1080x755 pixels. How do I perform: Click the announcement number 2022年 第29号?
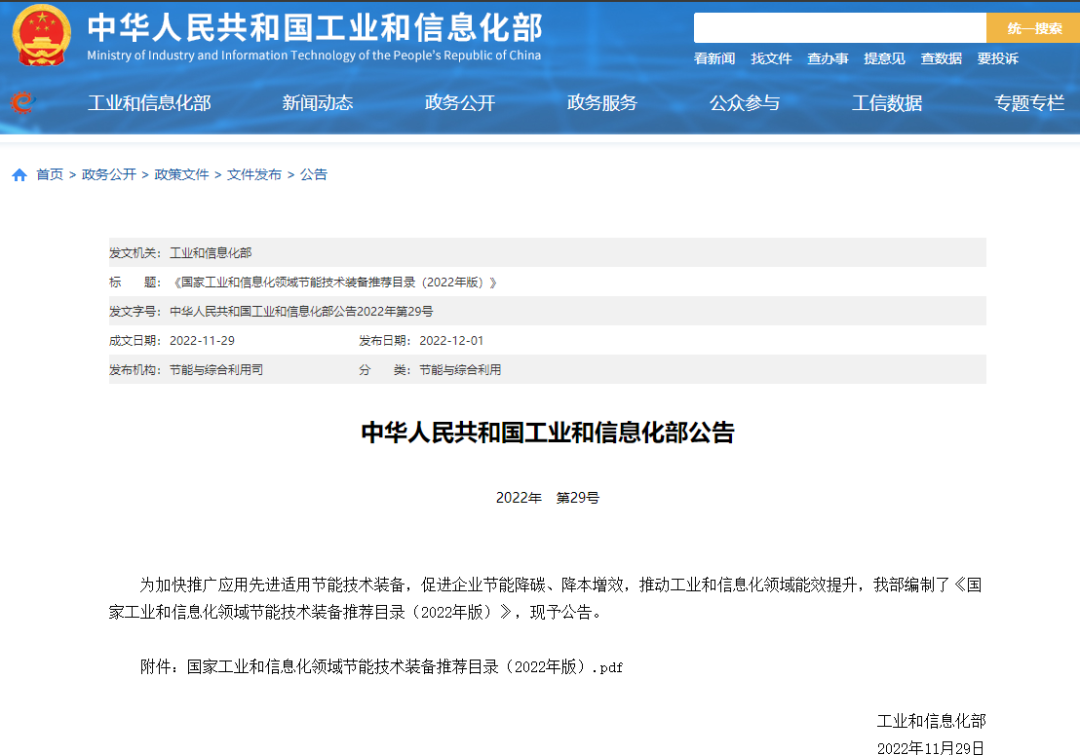548,498
